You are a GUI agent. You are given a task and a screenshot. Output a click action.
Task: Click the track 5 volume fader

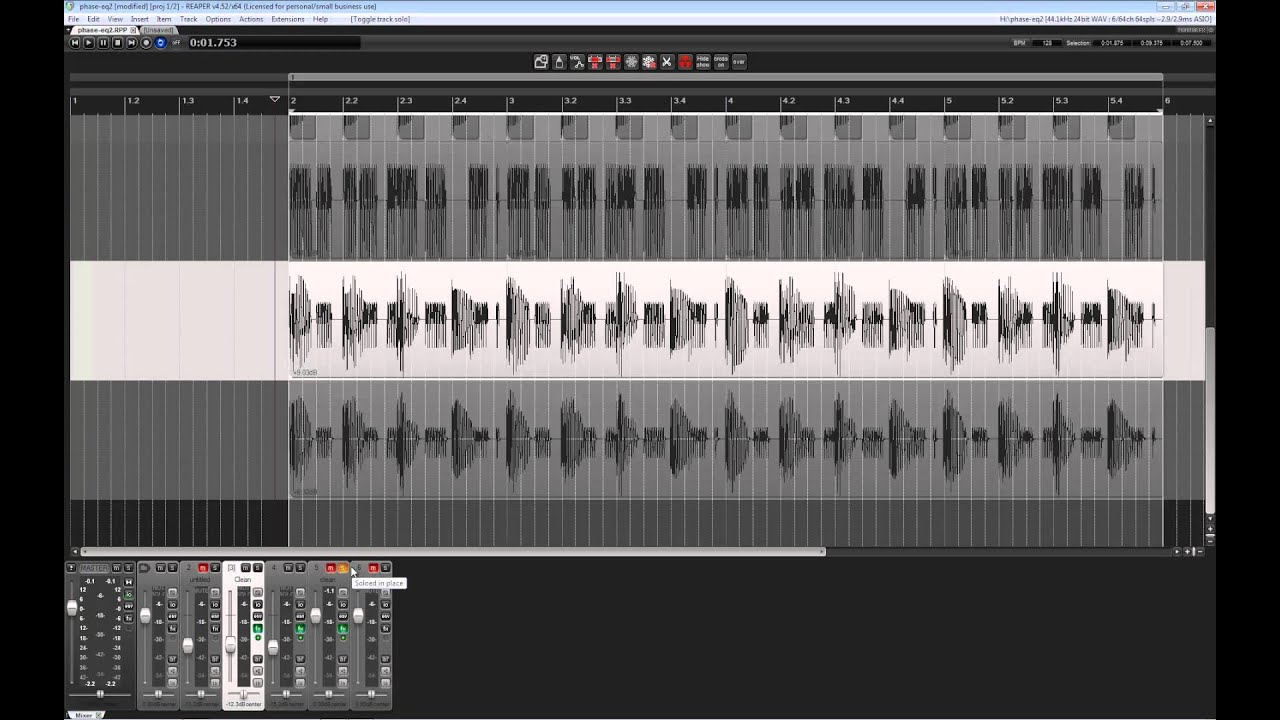[x=315, y=615]
